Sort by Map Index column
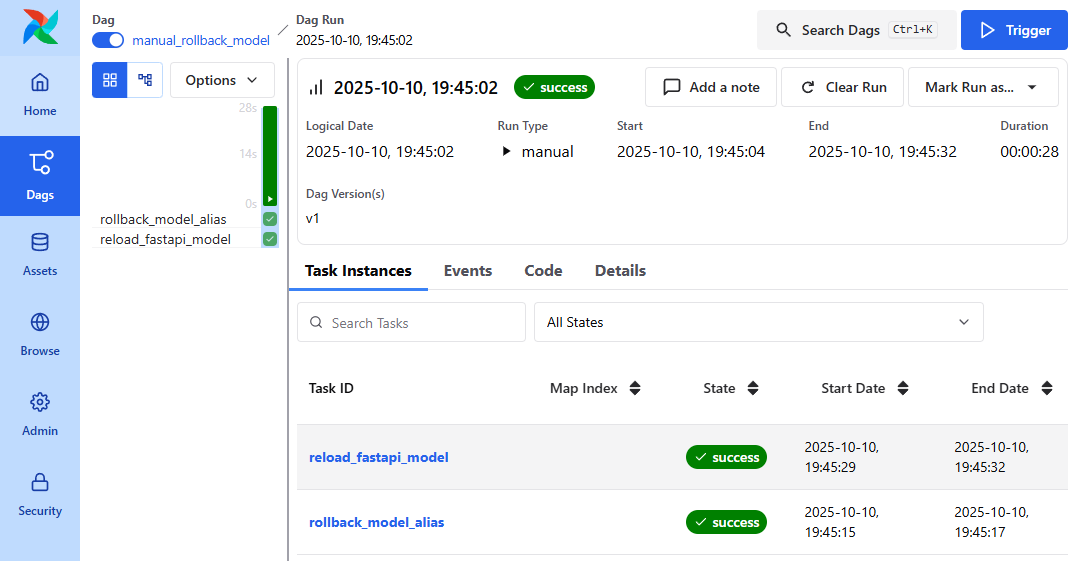This screenshot has width=1076, height=561. 635,388
